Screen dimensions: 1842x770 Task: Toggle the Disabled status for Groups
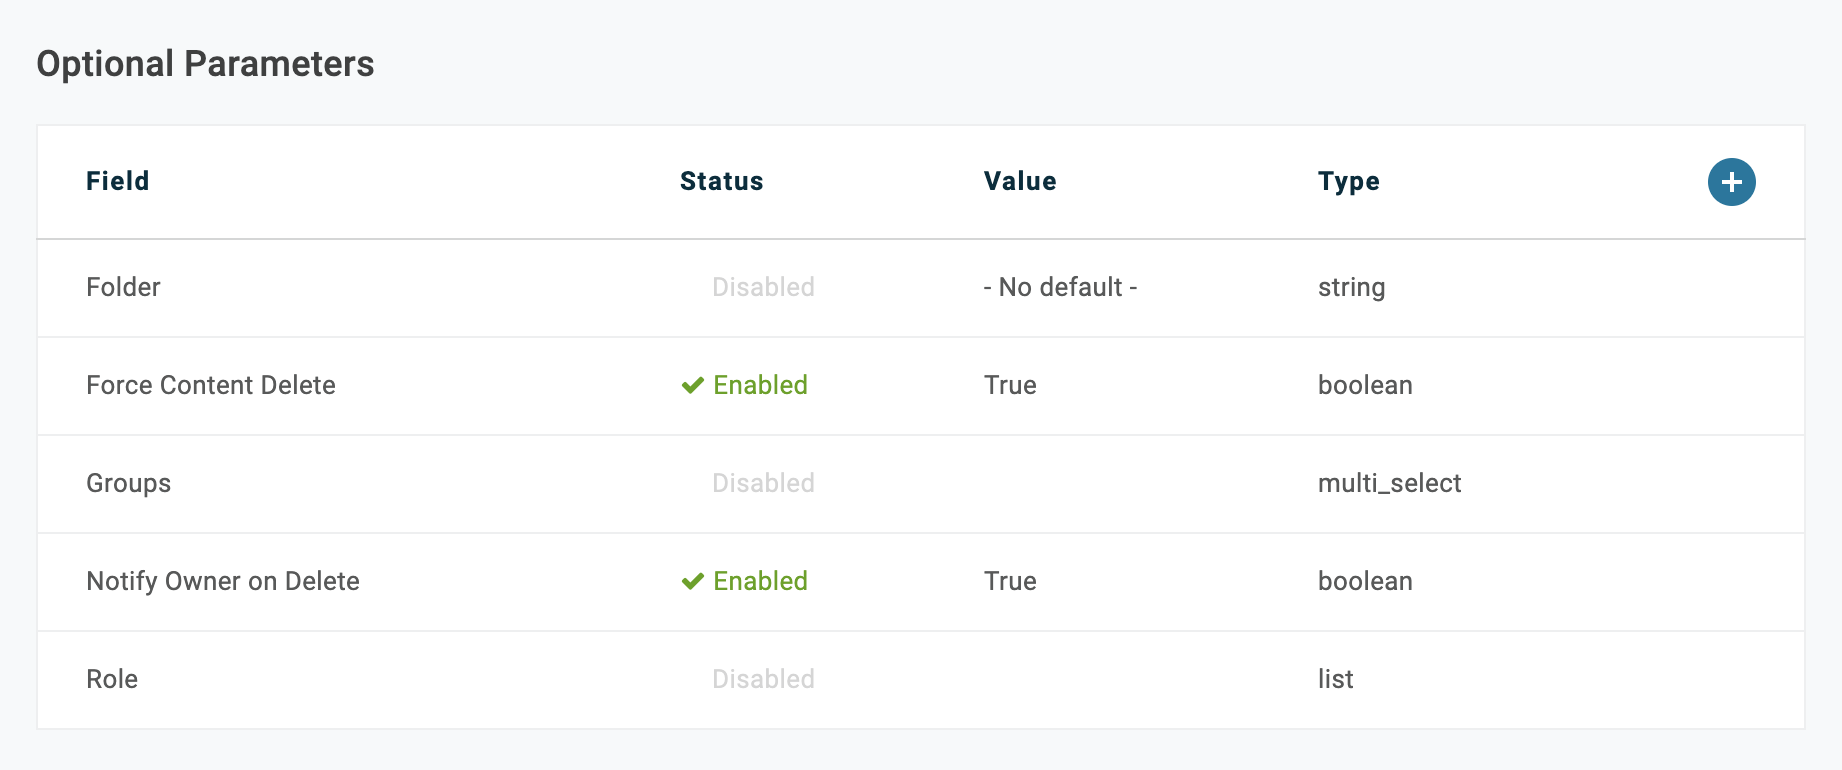click(763, 483)
